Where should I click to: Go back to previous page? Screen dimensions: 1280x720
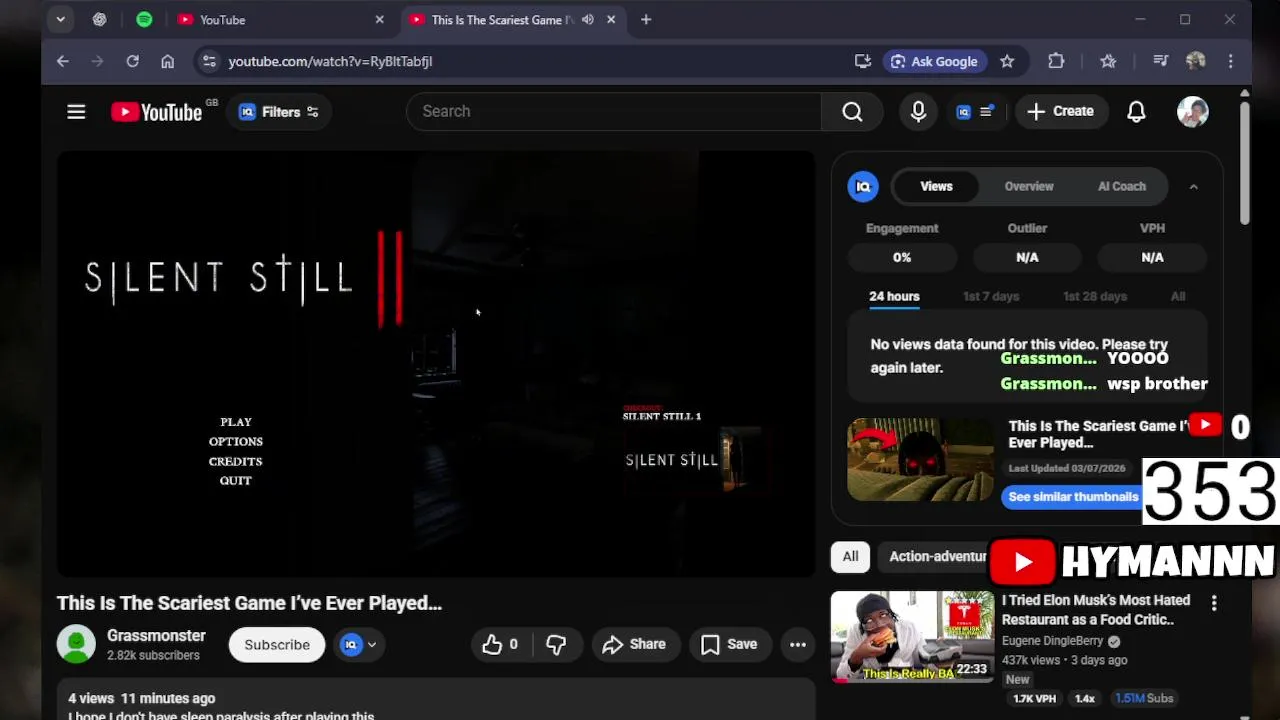63,61
